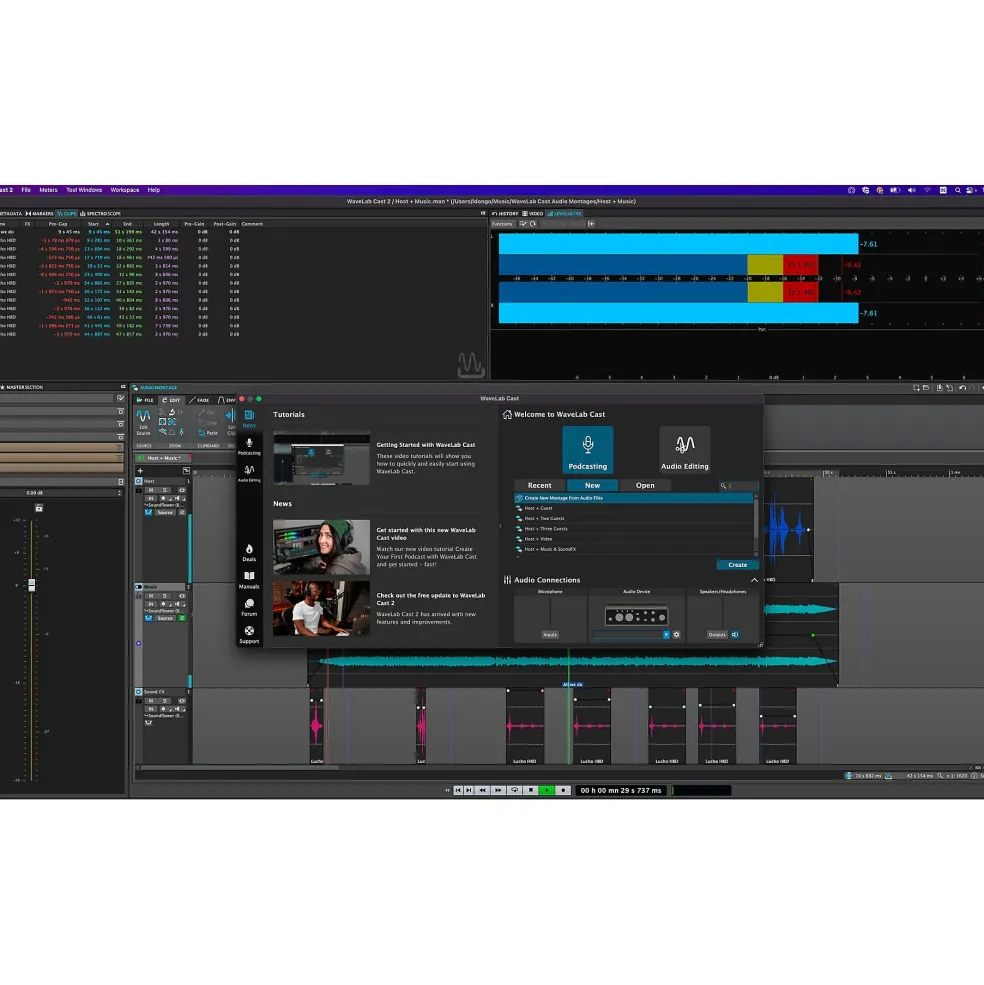
Task: Rewind using the transport bar button
Action: [x=483, y=790]
